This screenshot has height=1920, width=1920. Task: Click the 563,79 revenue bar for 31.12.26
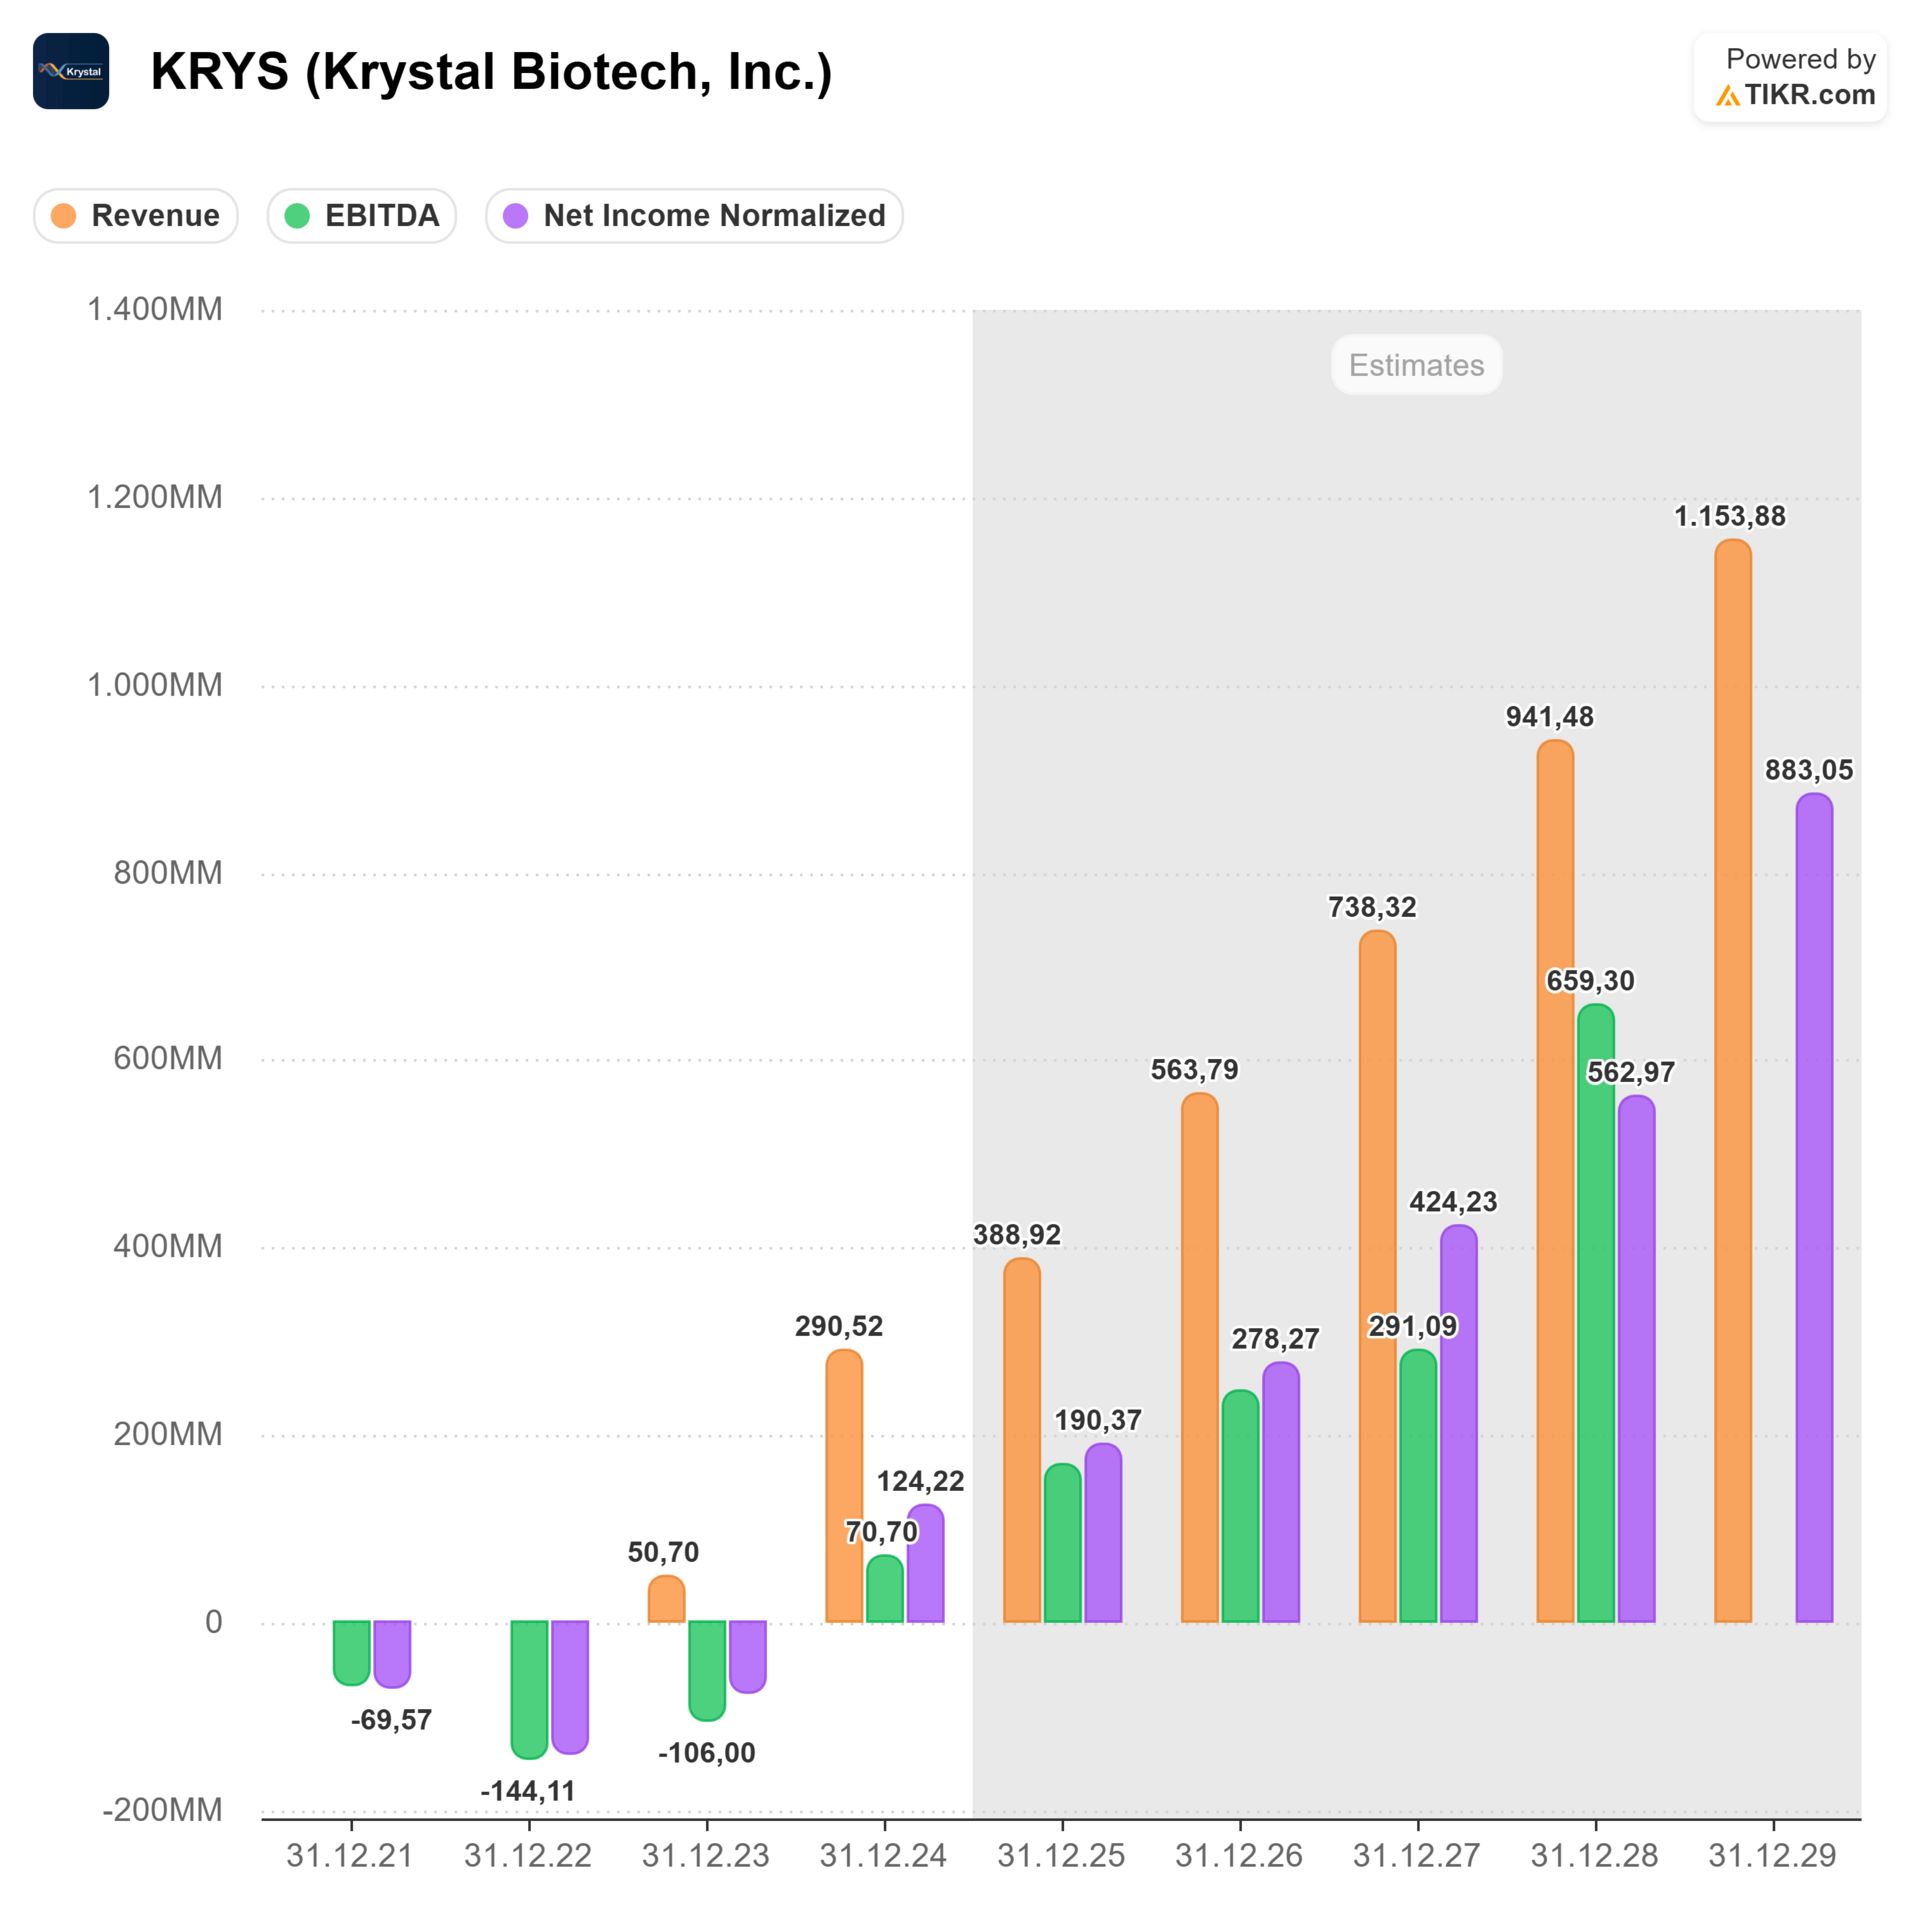pyautogui.click(x=1199, y=1357)
